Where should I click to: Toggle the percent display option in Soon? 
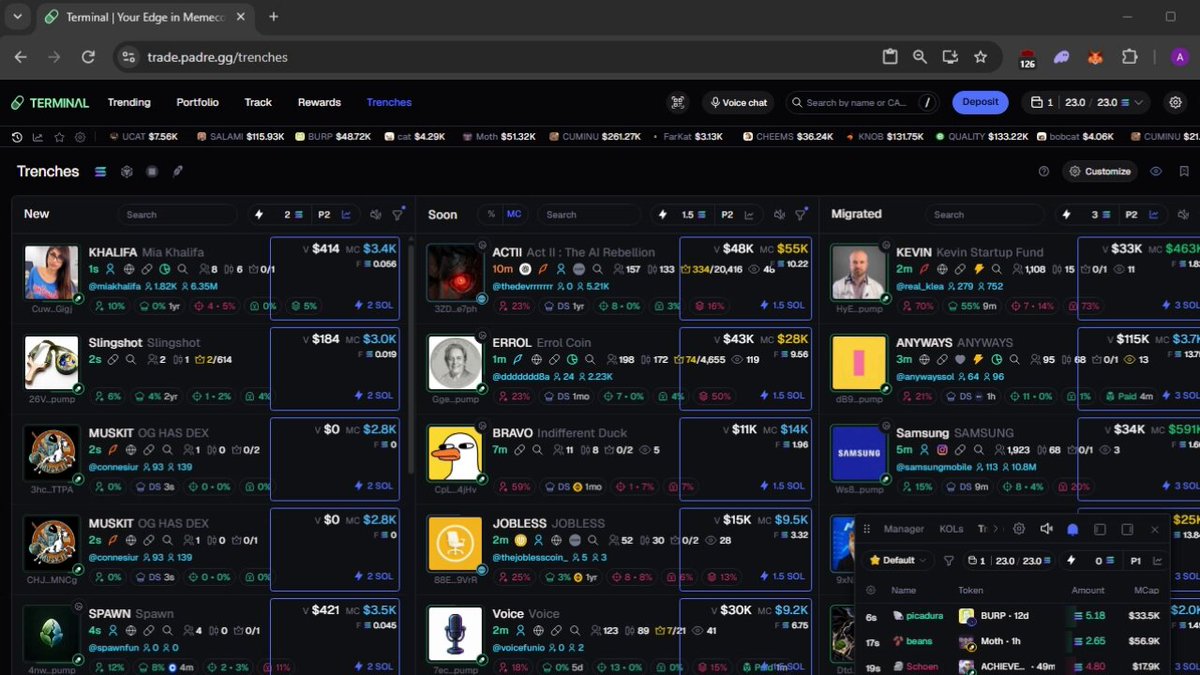[x=491, y=214]
